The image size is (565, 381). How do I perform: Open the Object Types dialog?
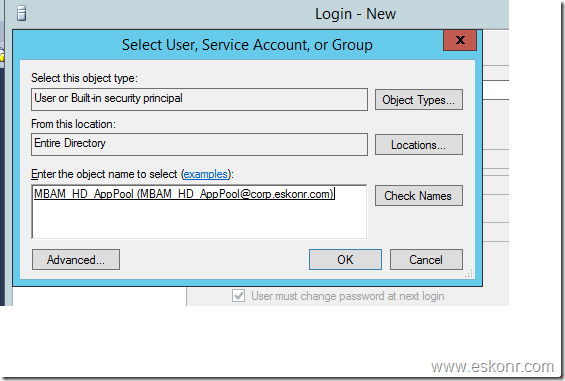click(x=419, y=99)
